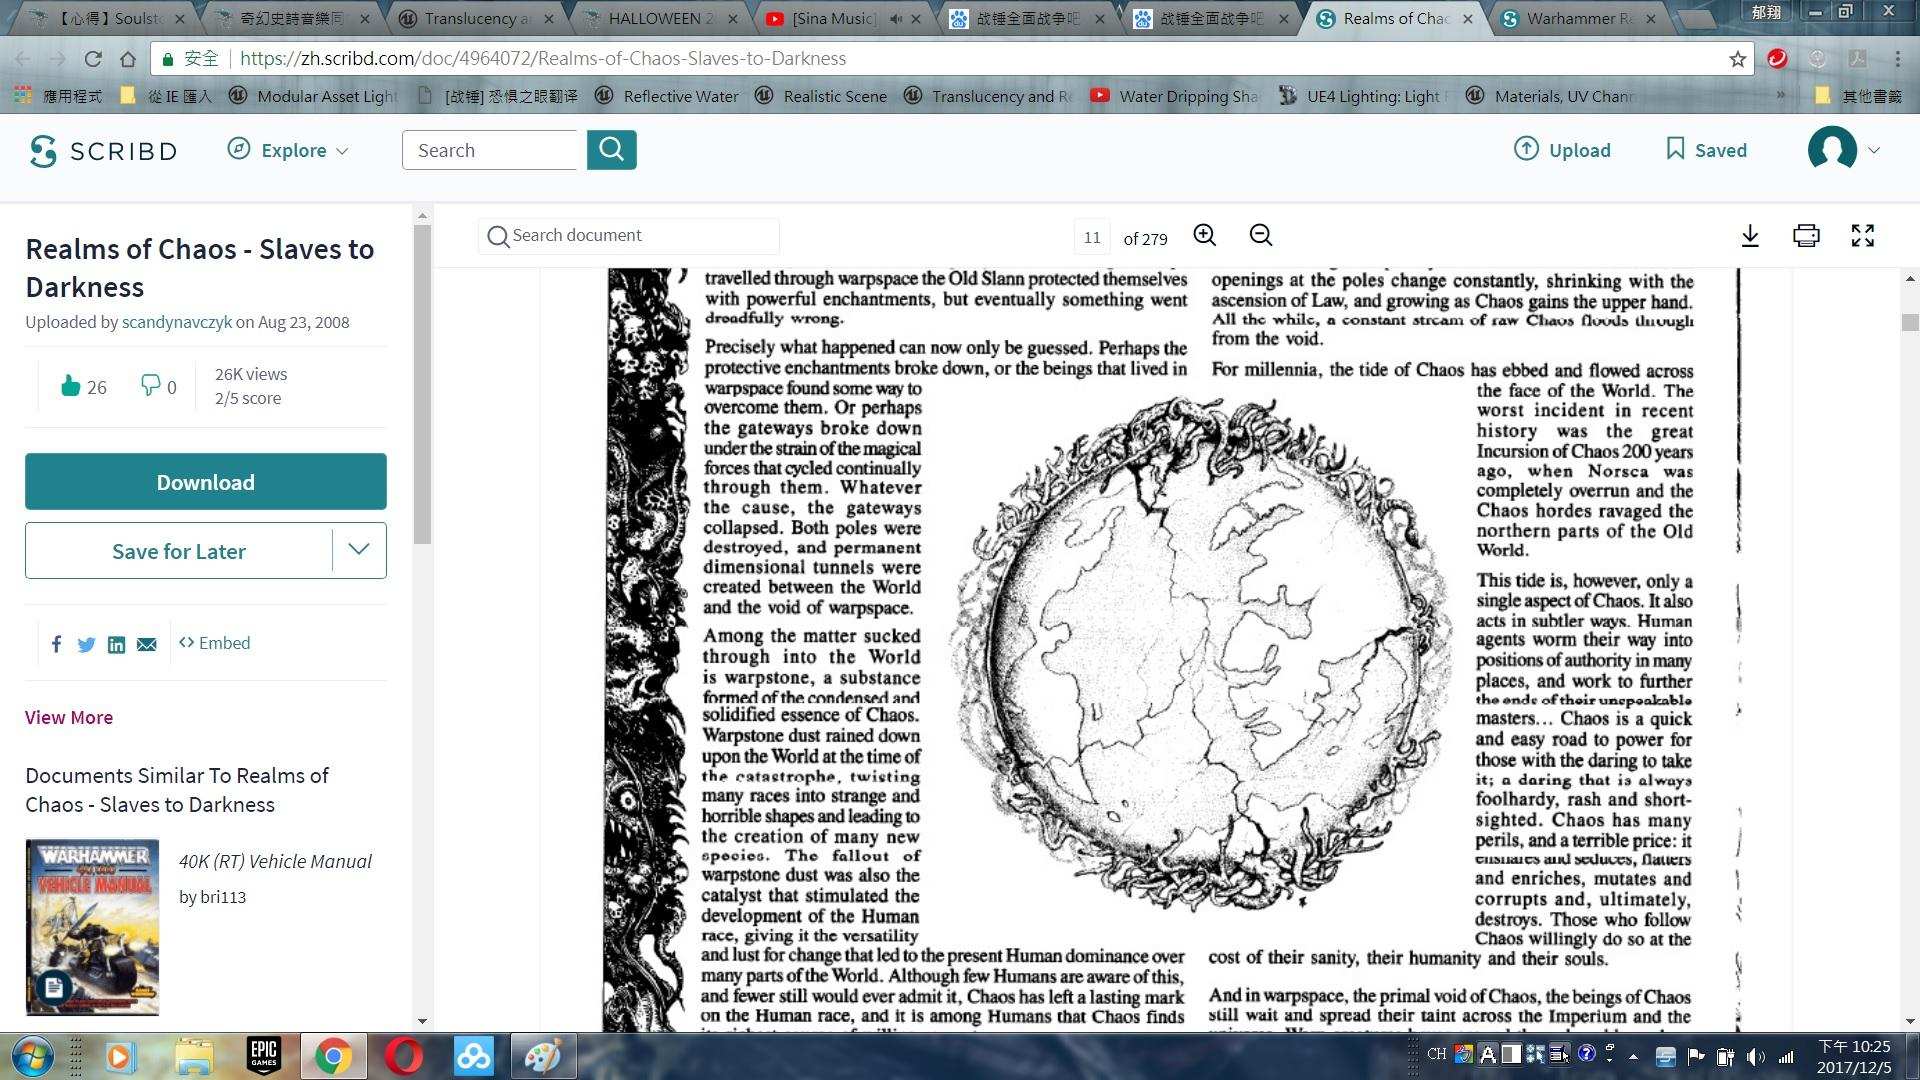Dislike the document with thumbs down

150,385
